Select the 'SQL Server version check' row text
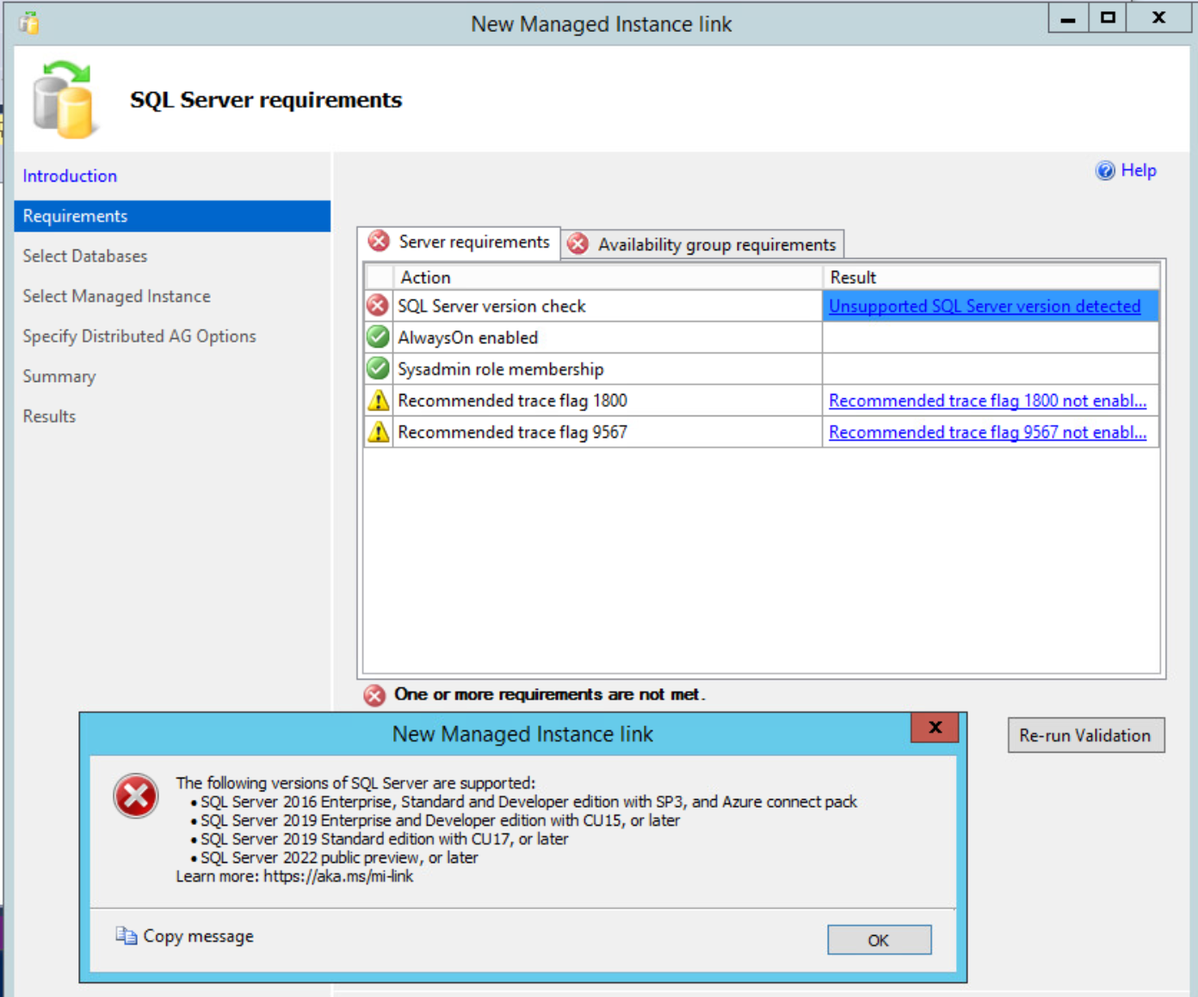 coord(491,306)
